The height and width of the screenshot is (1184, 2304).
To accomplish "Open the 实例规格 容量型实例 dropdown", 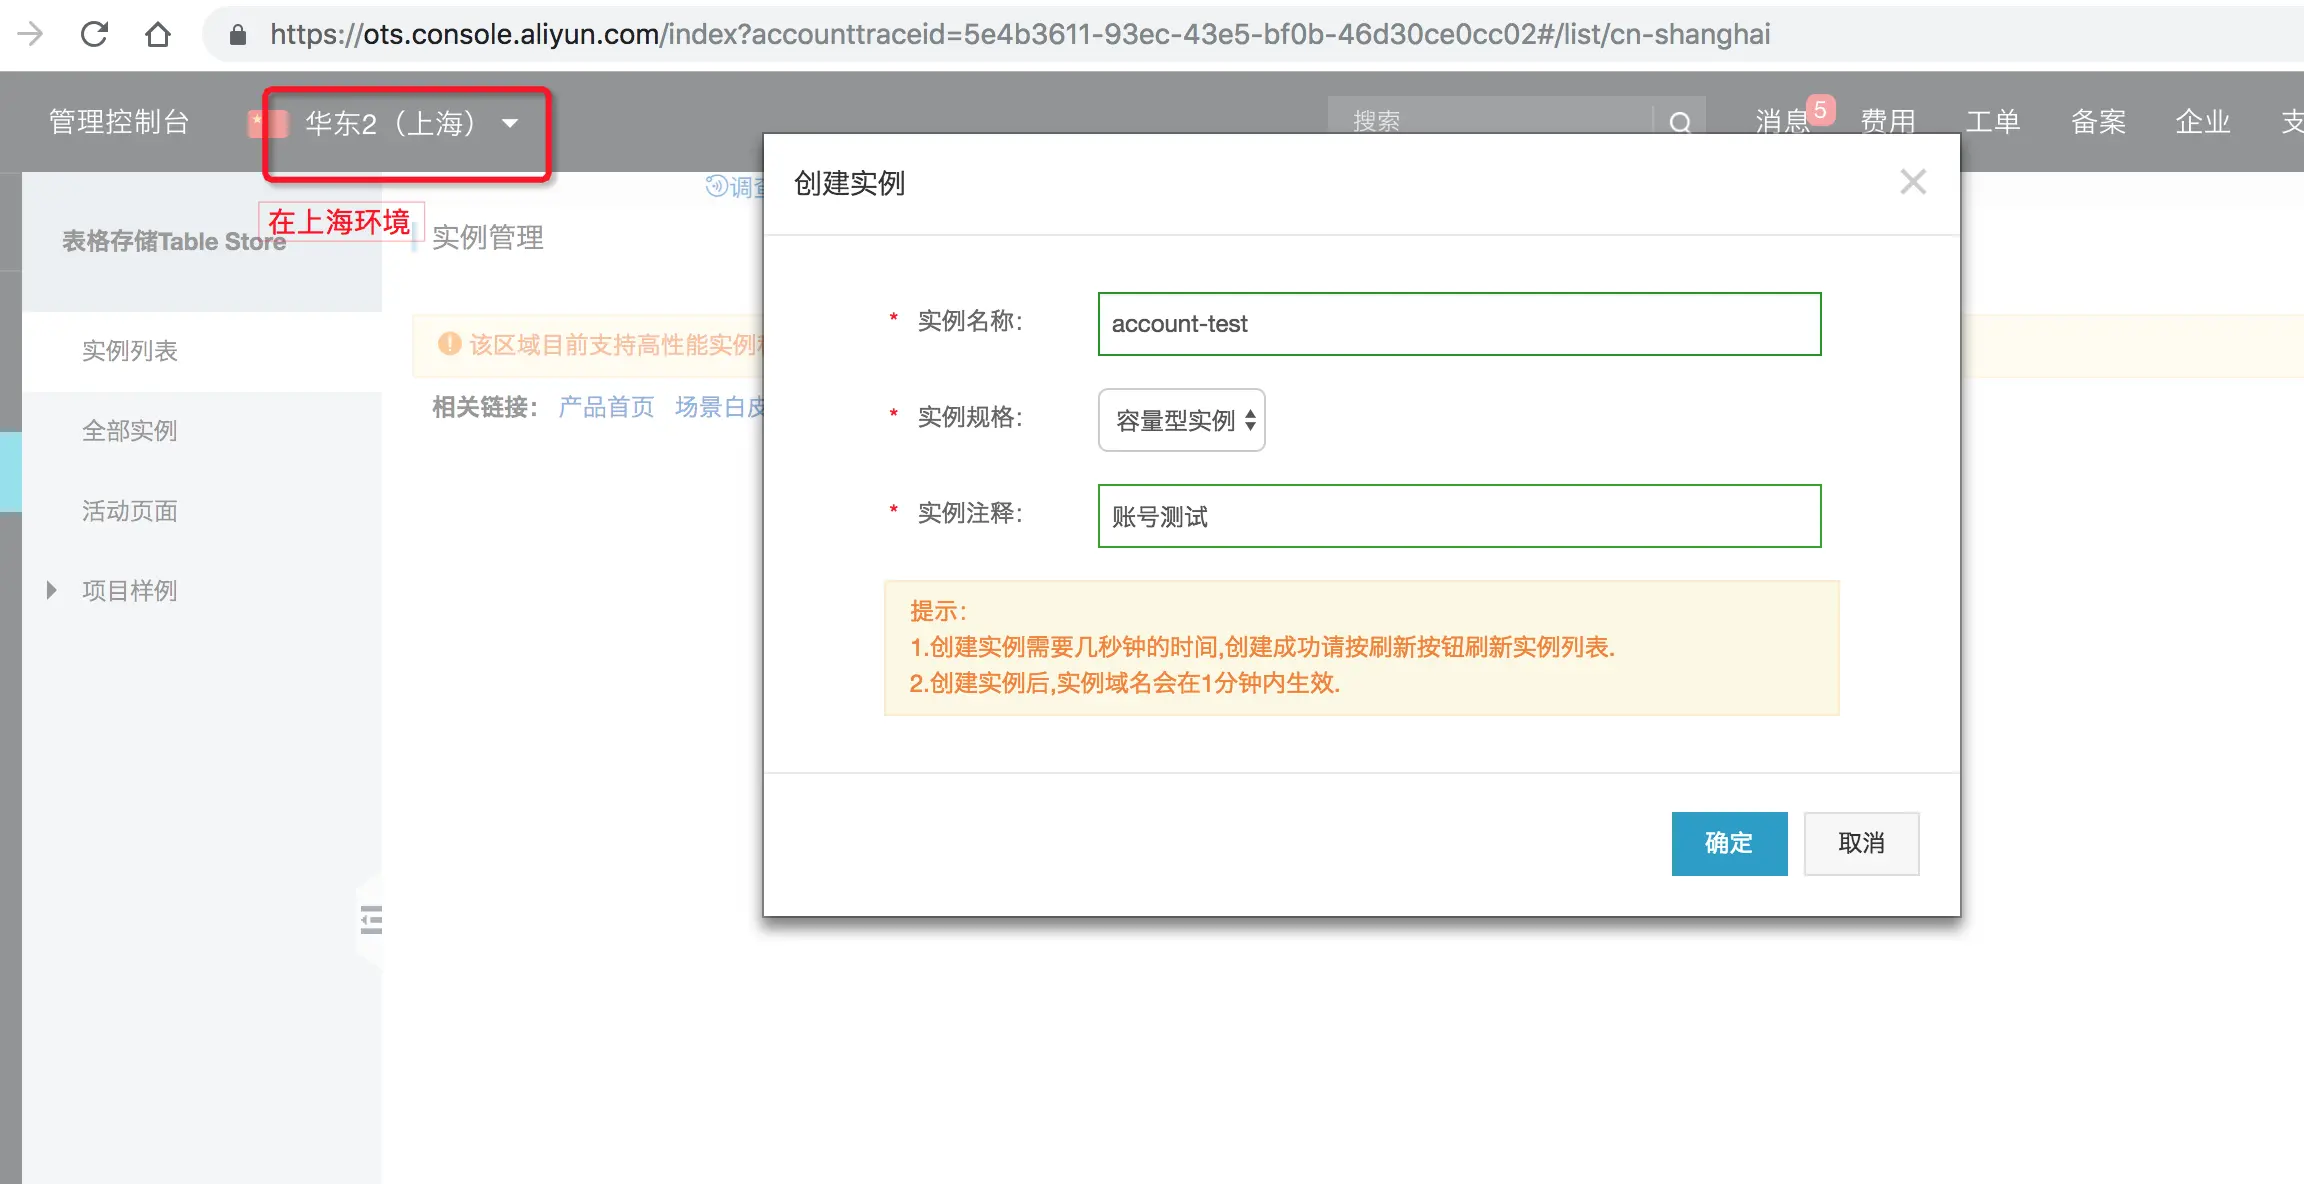I will click(1182, 420).
